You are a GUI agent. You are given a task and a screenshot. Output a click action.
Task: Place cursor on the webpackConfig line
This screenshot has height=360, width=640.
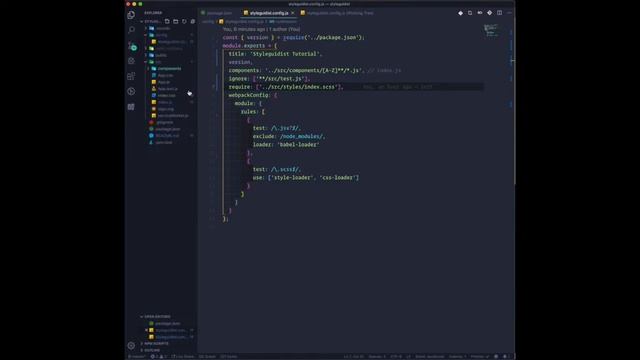[x=252, y=95]
